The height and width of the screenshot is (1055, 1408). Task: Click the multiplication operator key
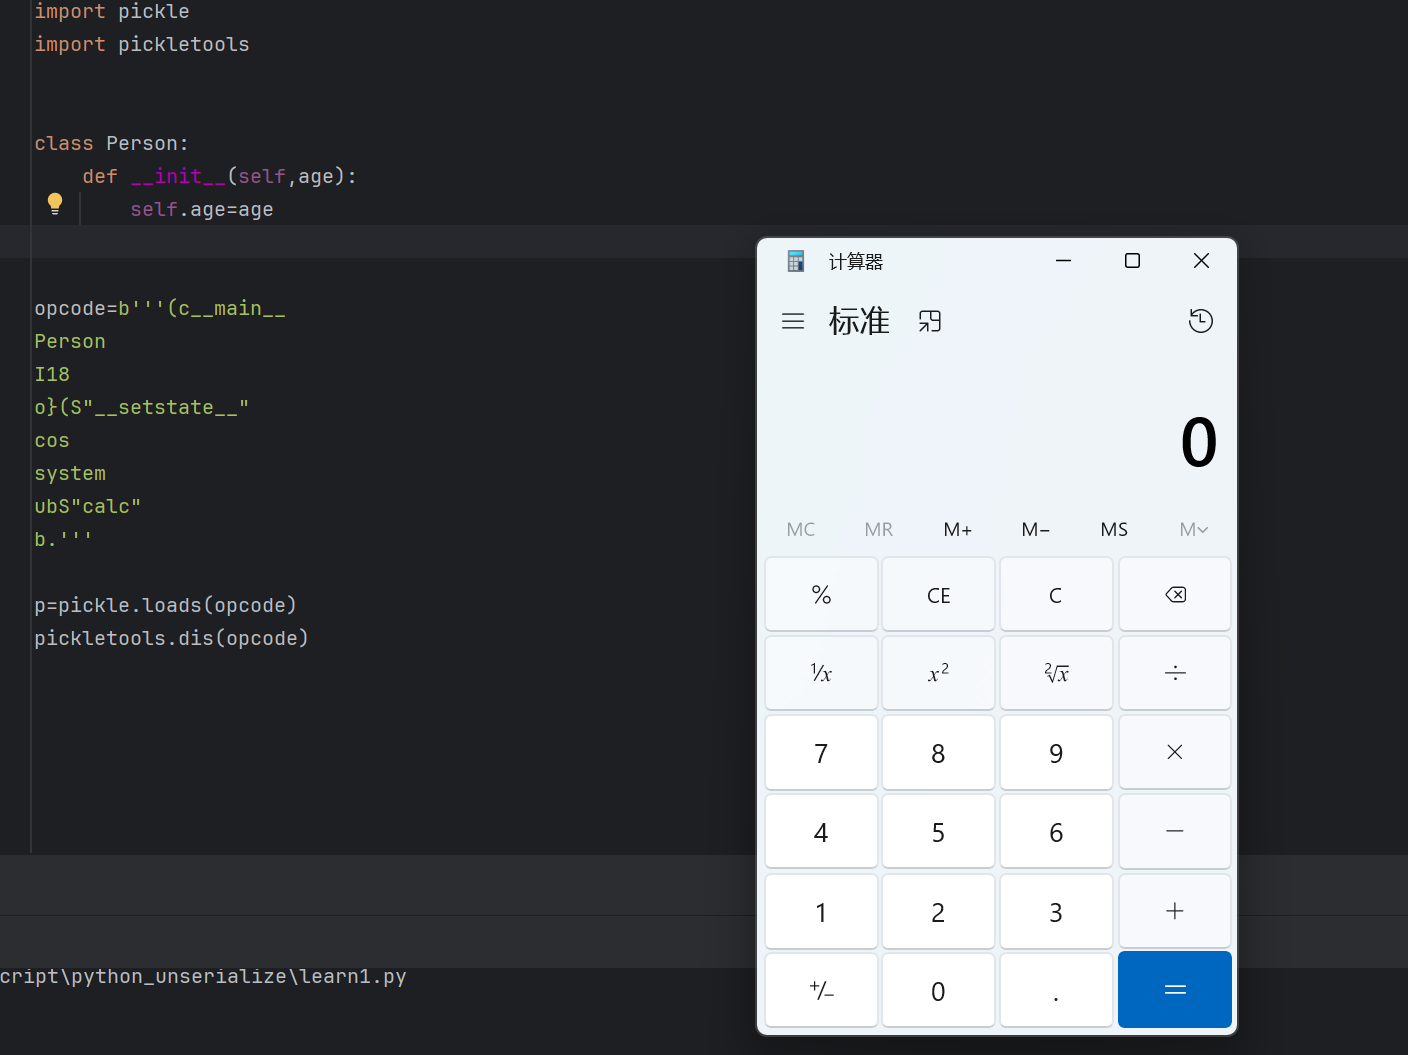pos(1175,752)
